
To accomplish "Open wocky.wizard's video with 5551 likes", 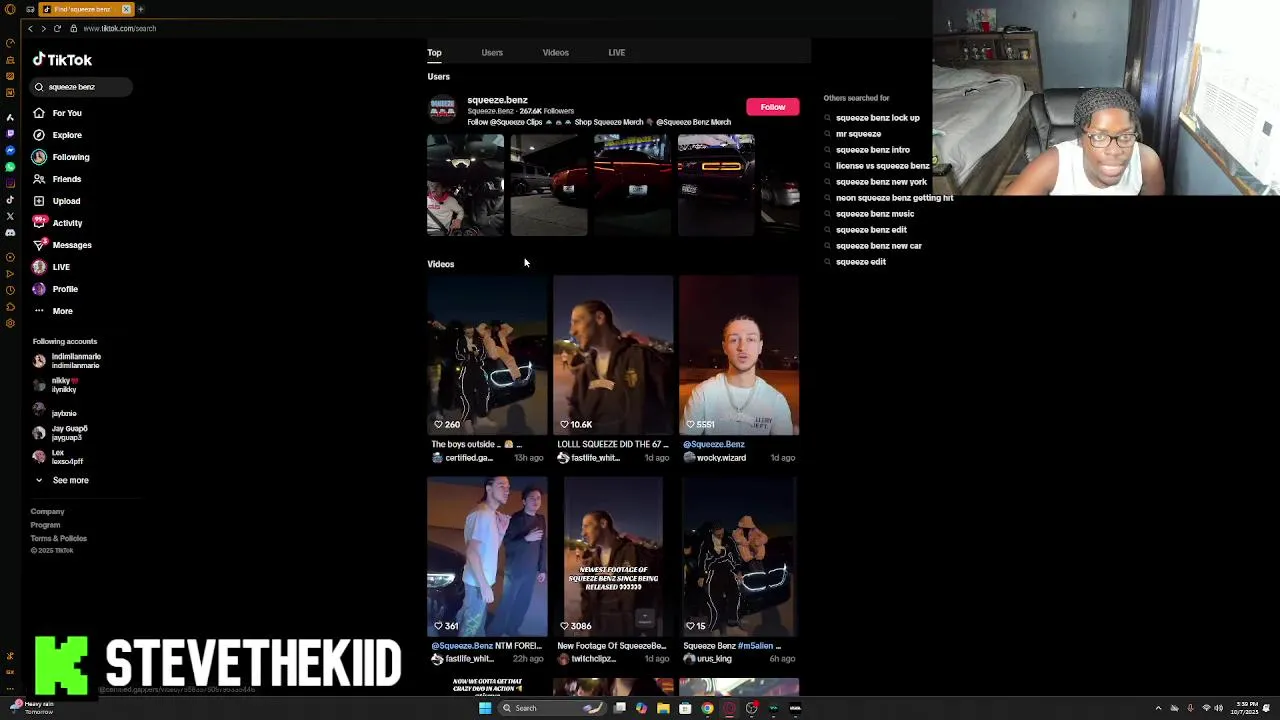I will (739, 355).
